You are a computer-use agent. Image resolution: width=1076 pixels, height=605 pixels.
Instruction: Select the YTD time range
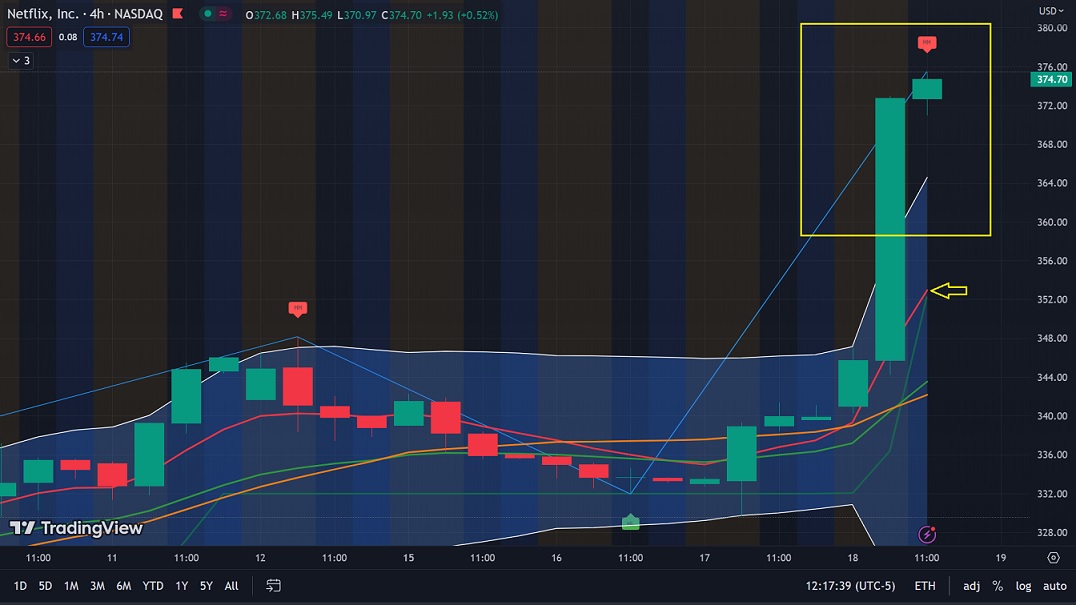152,586
